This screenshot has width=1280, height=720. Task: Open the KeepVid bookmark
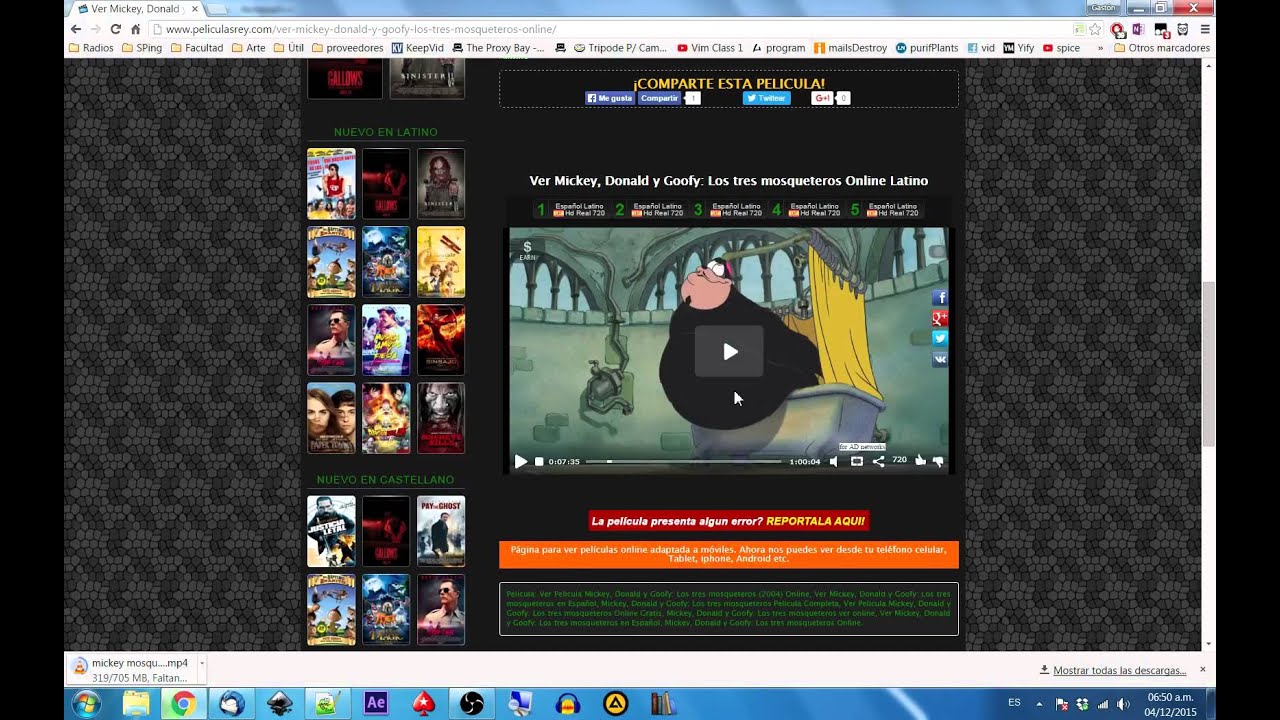tap(418, 47)
